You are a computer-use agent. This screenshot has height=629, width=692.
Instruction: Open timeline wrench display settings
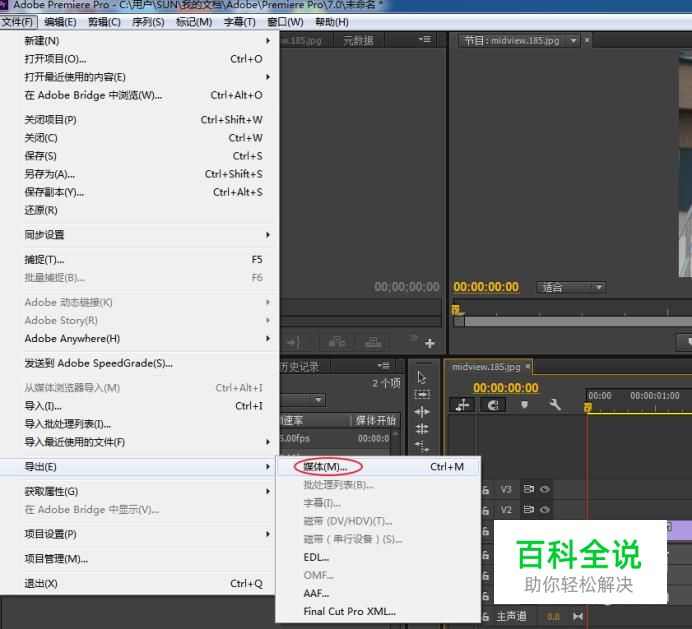click(554, 405)
